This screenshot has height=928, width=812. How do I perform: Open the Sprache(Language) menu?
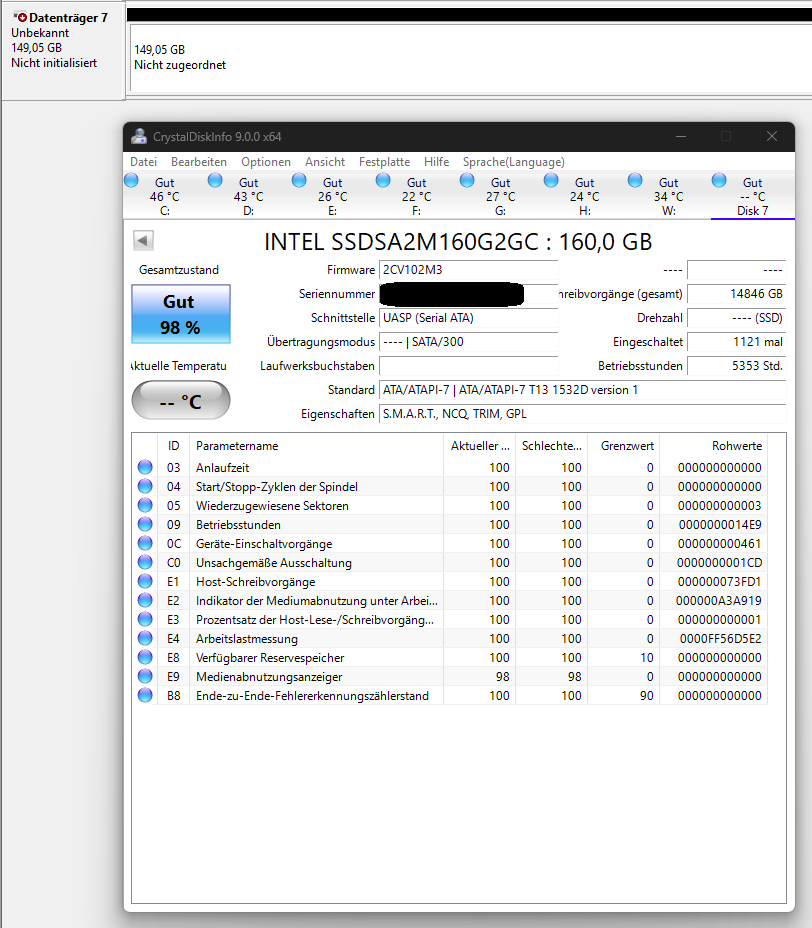tap(513, 161)
